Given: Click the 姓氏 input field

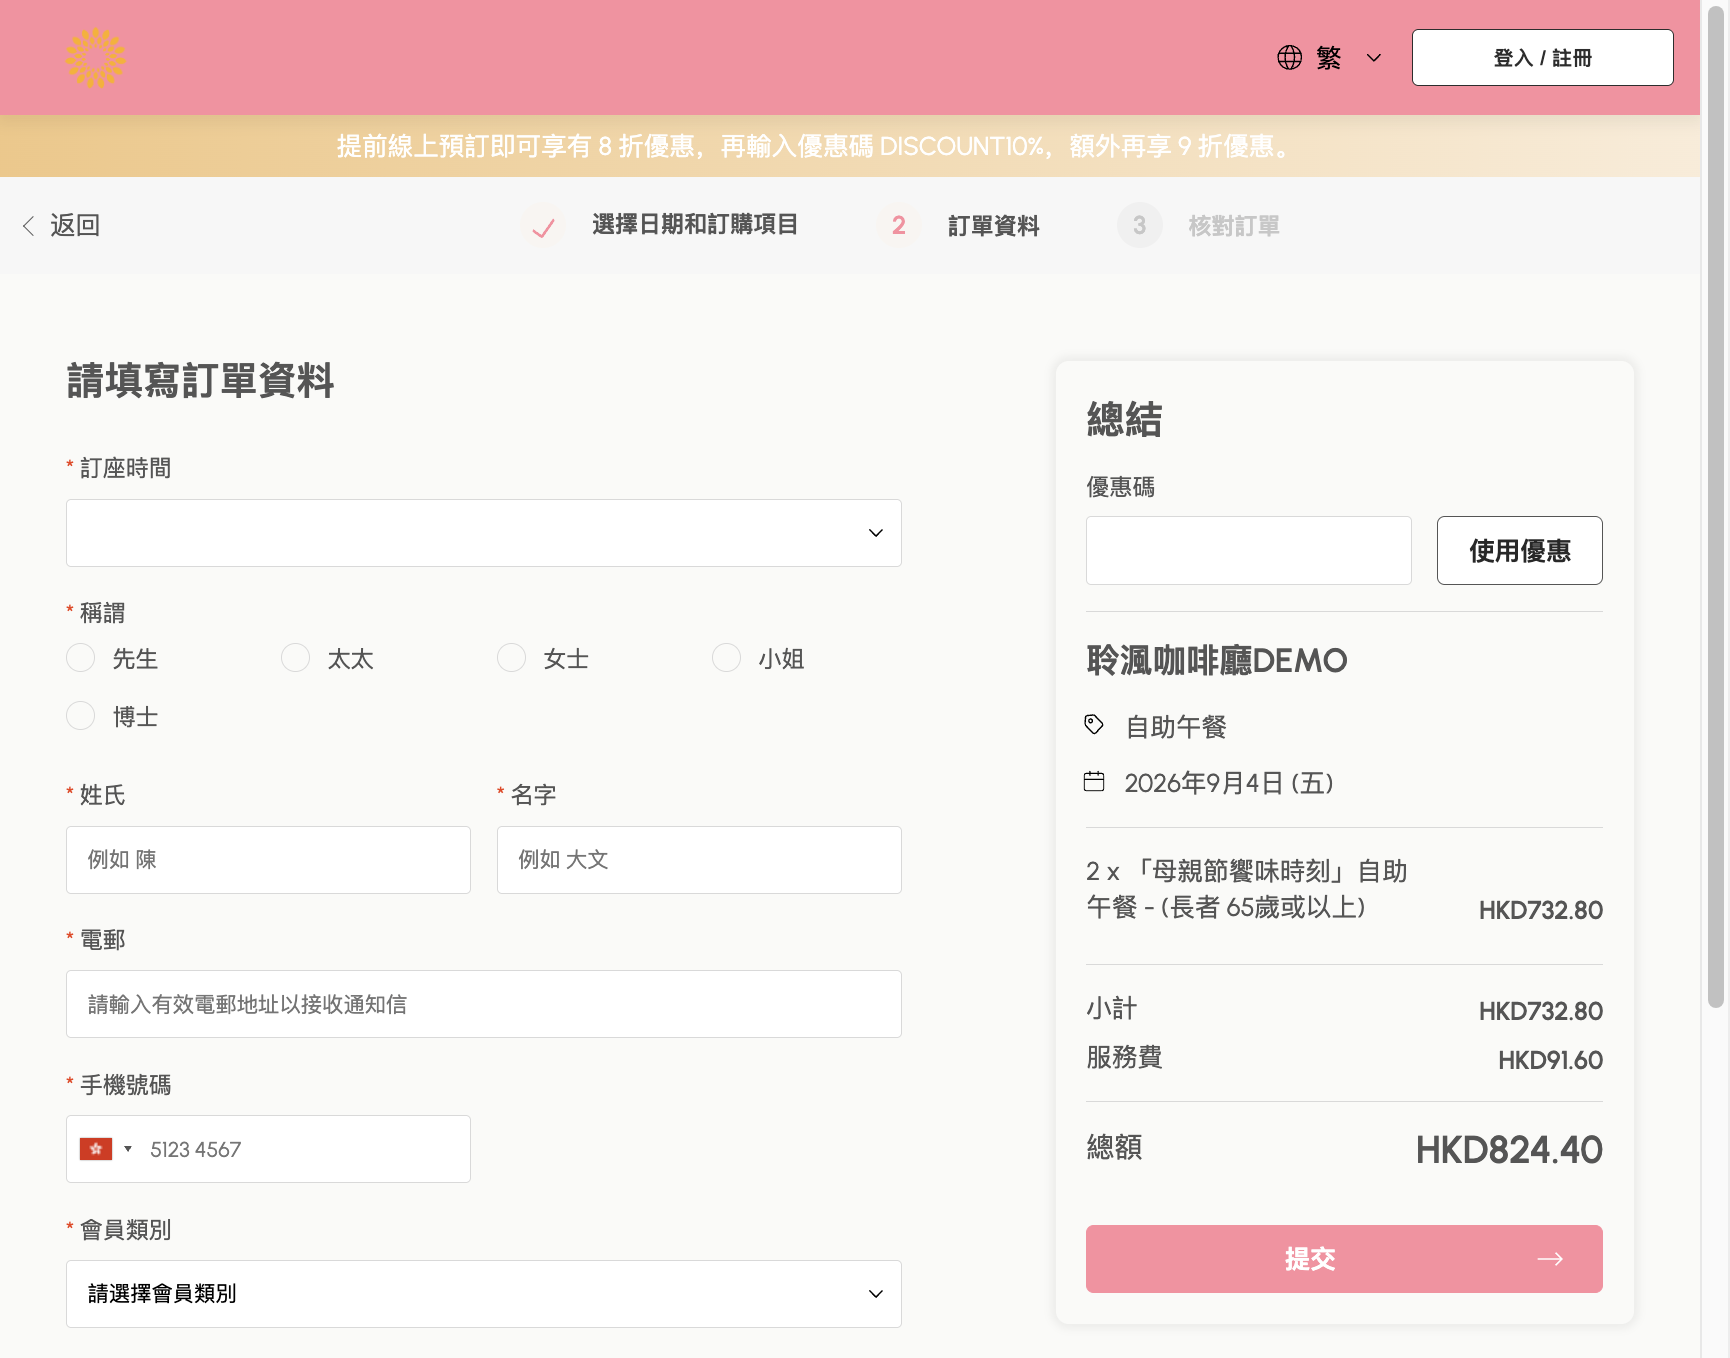Looking at the screenshot, I should click(x=268, y=860).
